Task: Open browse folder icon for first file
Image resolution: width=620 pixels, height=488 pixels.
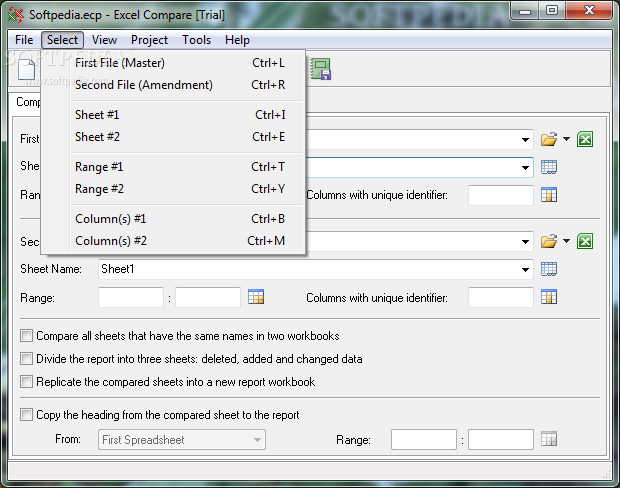Action: click(x=549, y=139)
